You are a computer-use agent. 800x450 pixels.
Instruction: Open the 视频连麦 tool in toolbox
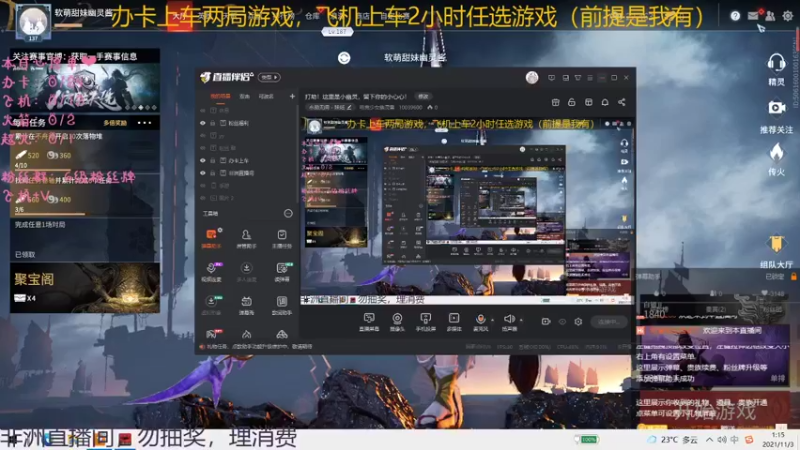coord(211,271)
